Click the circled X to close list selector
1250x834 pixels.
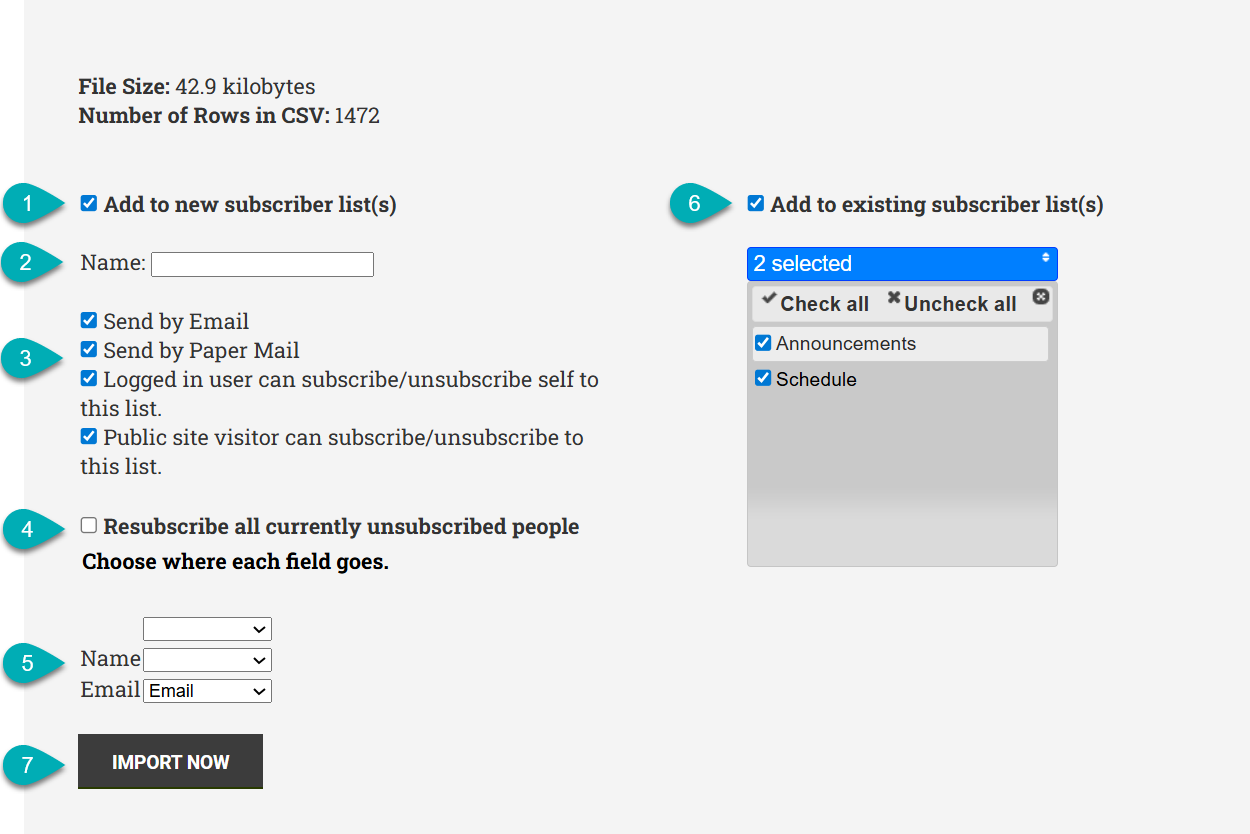[x=1040, y=297]
